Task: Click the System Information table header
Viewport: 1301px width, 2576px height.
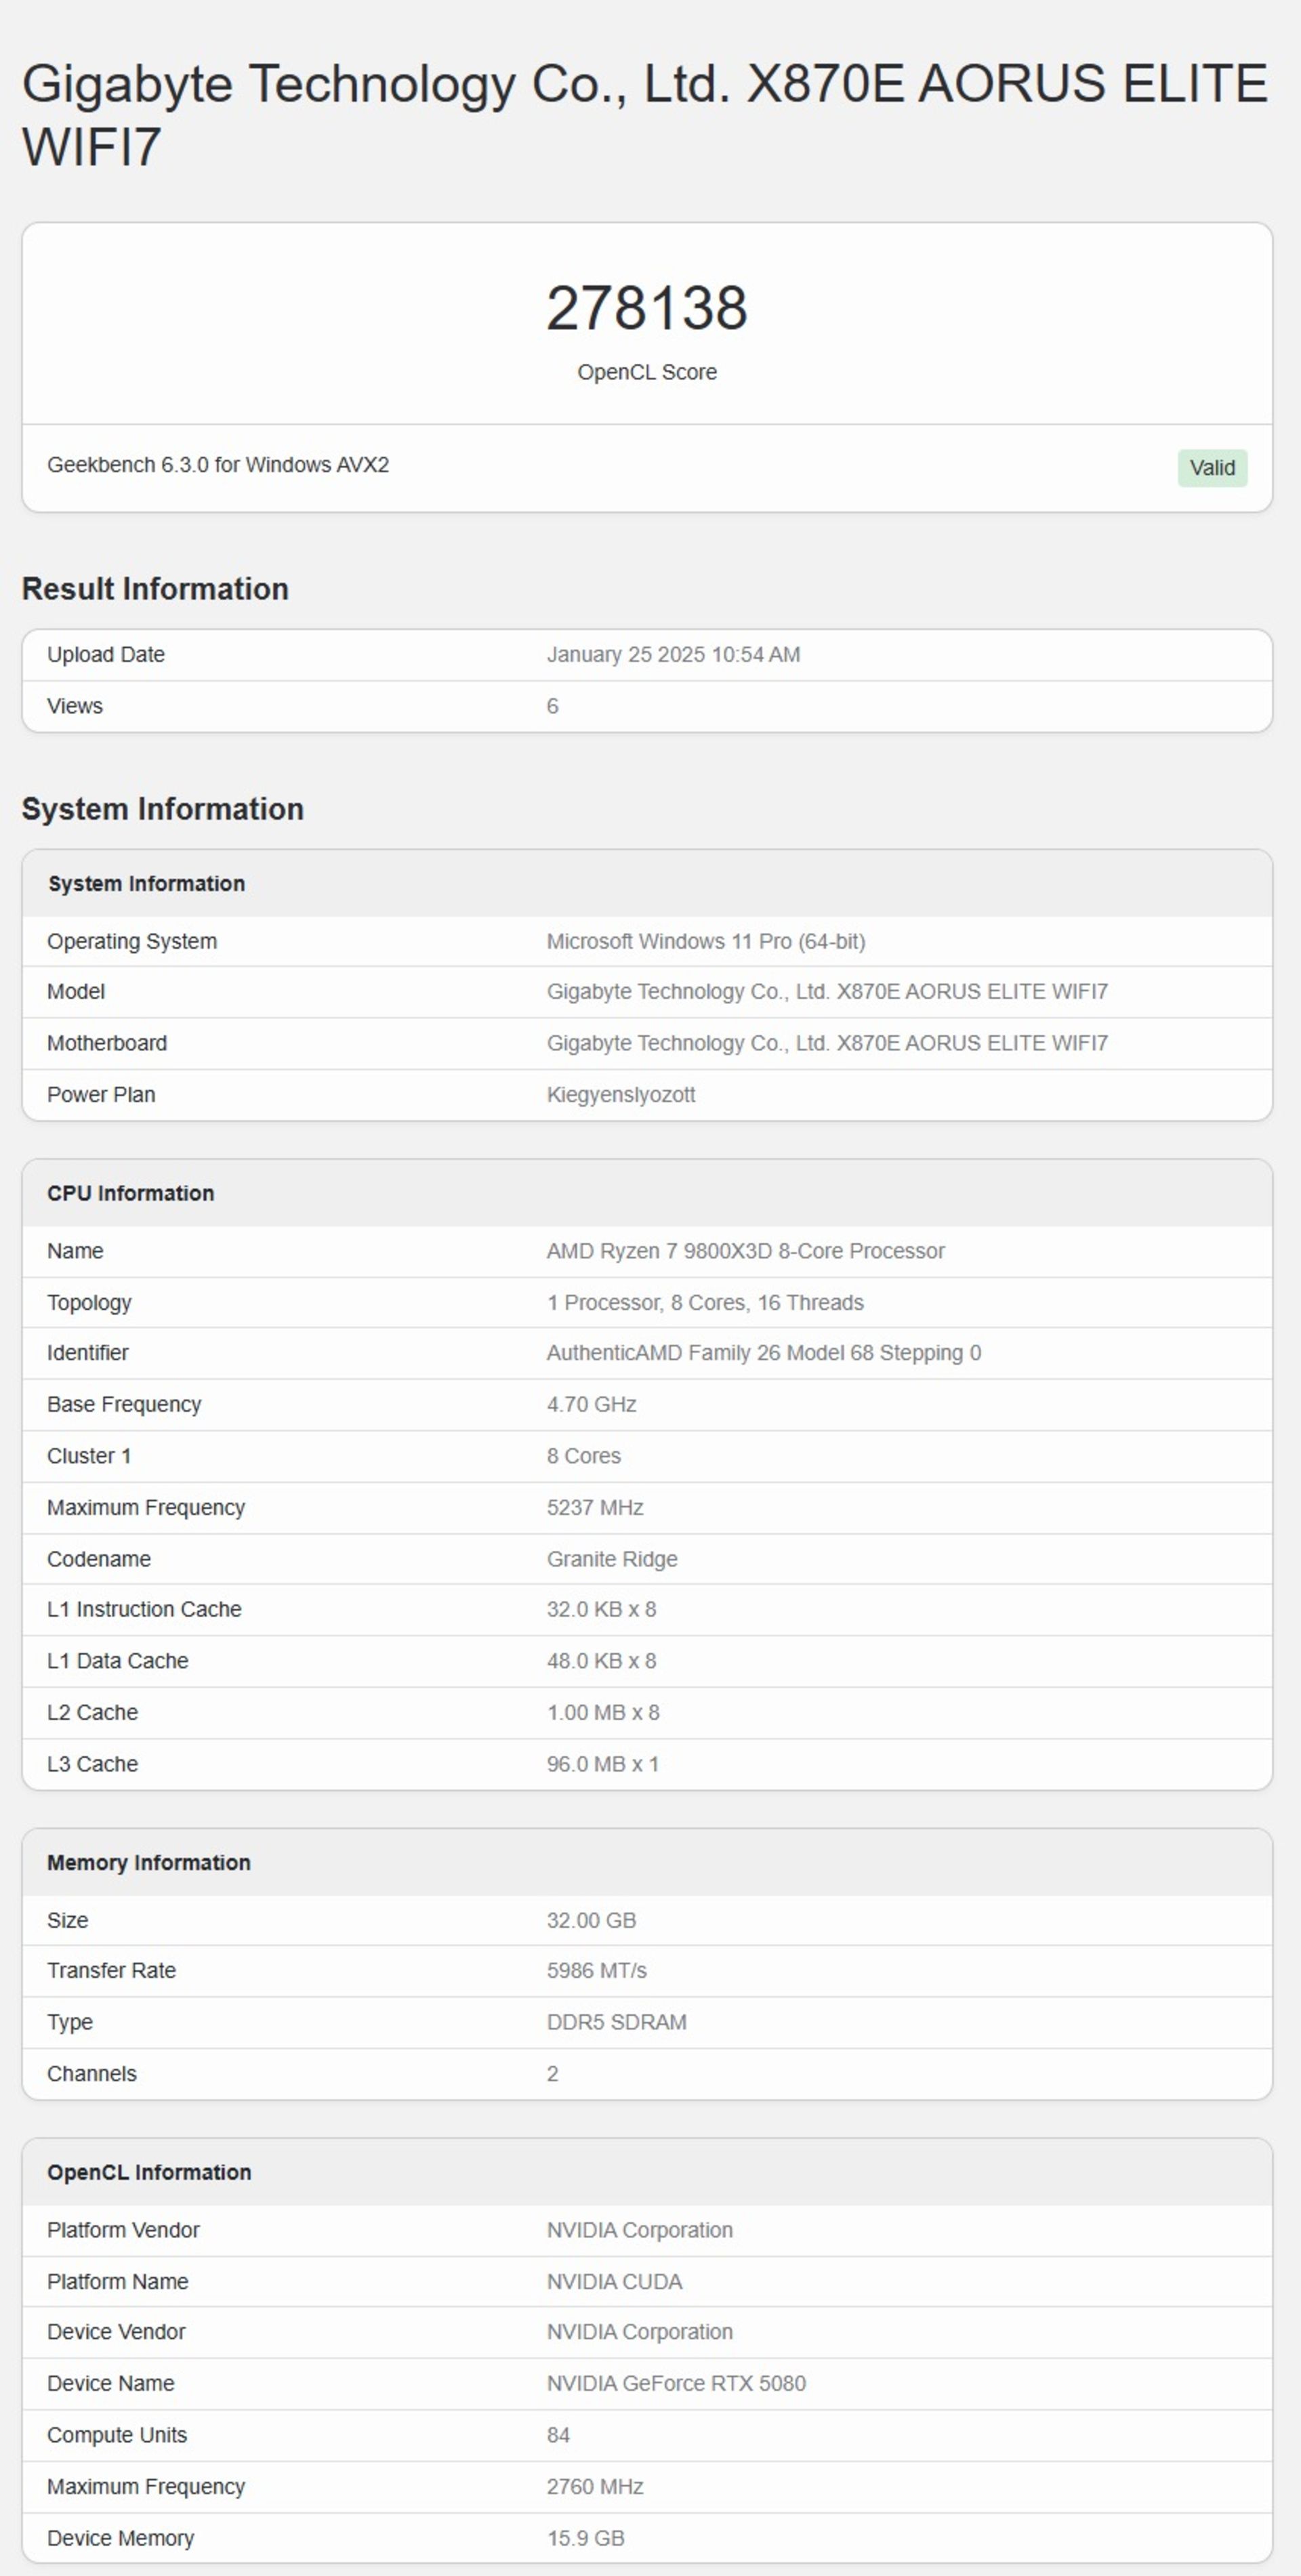Action: pos(146,884)
